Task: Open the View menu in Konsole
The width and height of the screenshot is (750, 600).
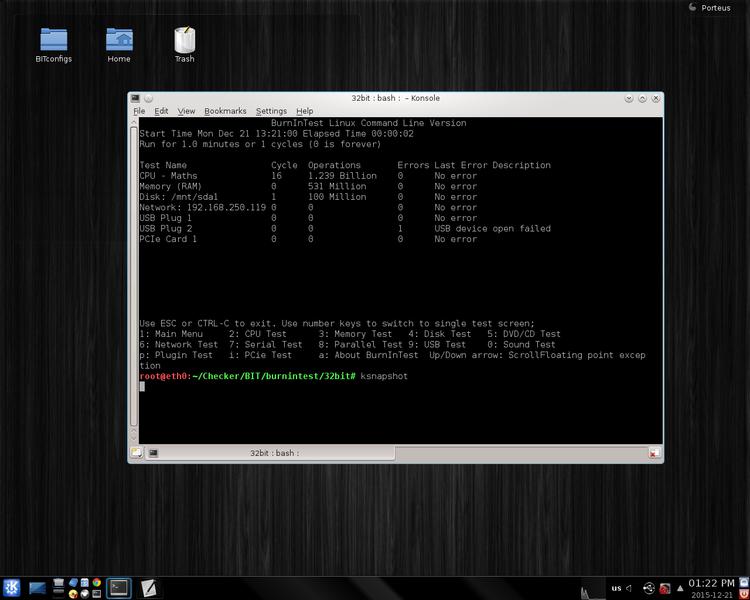Action: (186, 111)
